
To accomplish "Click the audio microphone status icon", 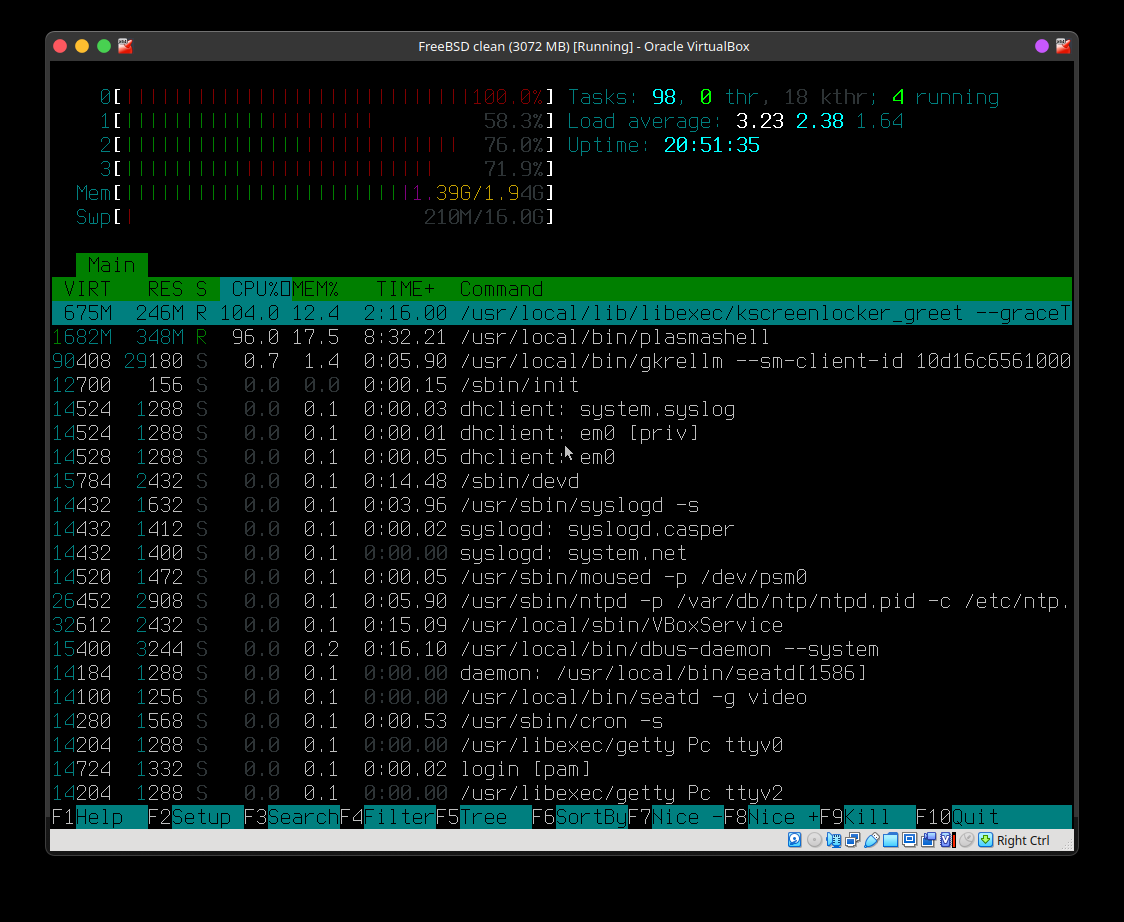I will (x=834, y=840).
